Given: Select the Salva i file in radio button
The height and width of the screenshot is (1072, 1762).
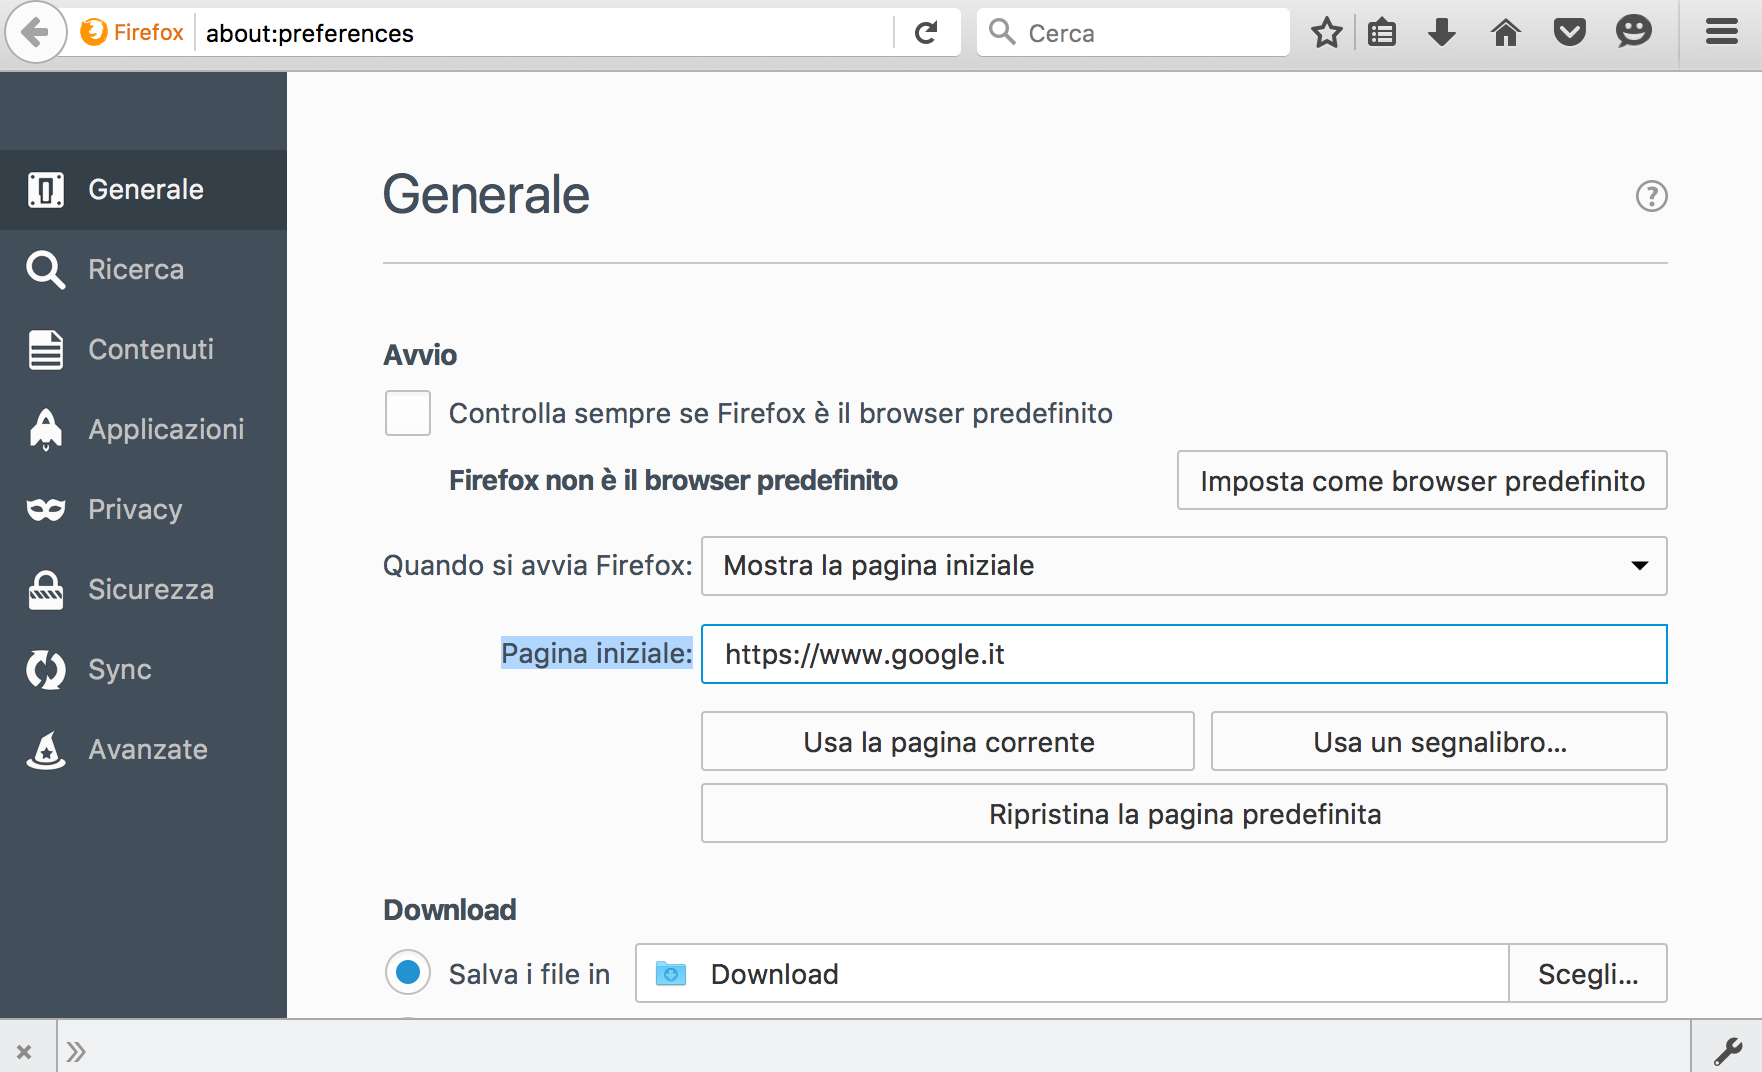Looking at the screenshot, I should coord(408,972).
